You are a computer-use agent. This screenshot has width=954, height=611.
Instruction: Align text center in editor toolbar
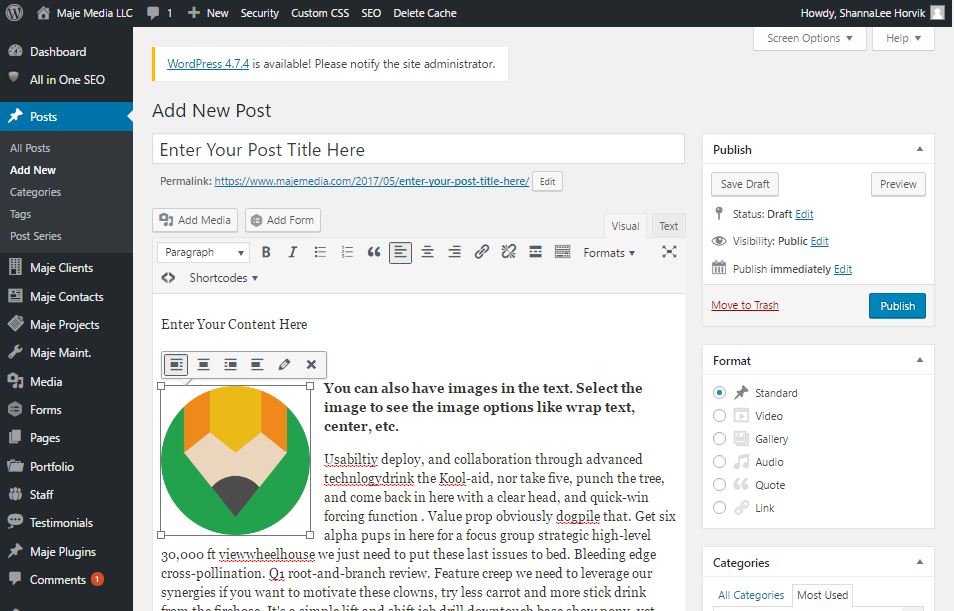point(428,252)
